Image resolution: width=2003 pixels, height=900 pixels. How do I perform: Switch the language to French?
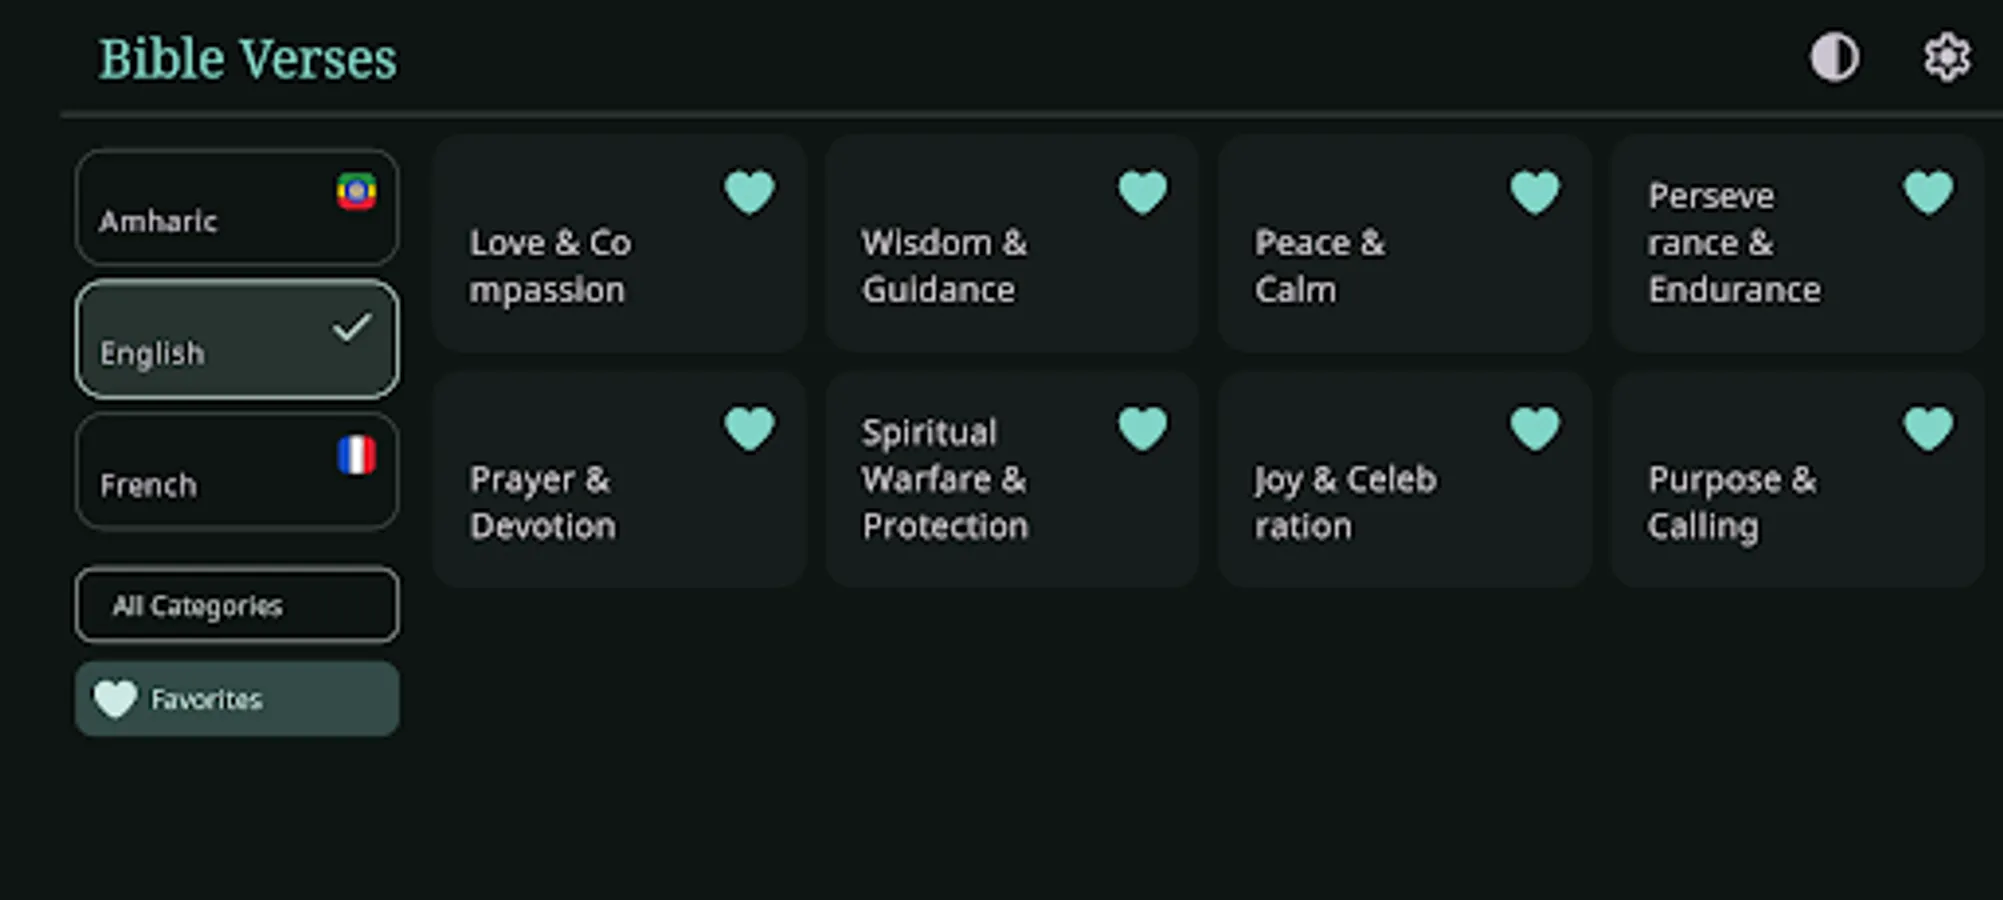click(236, 471)
